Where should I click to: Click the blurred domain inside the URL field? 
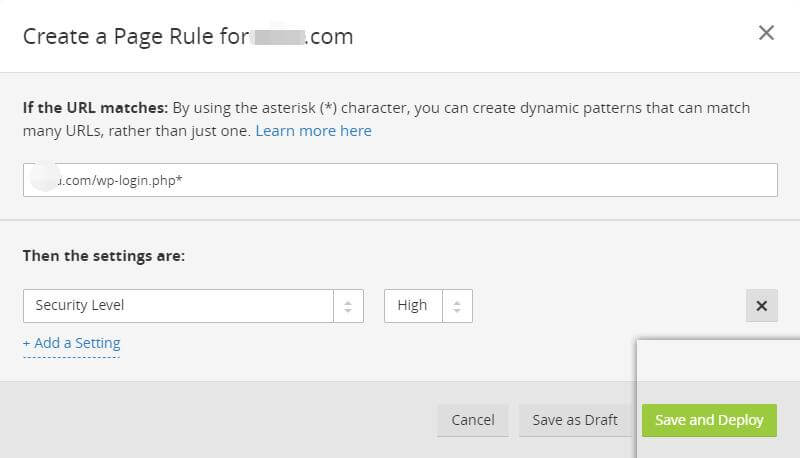click(46, 180)
